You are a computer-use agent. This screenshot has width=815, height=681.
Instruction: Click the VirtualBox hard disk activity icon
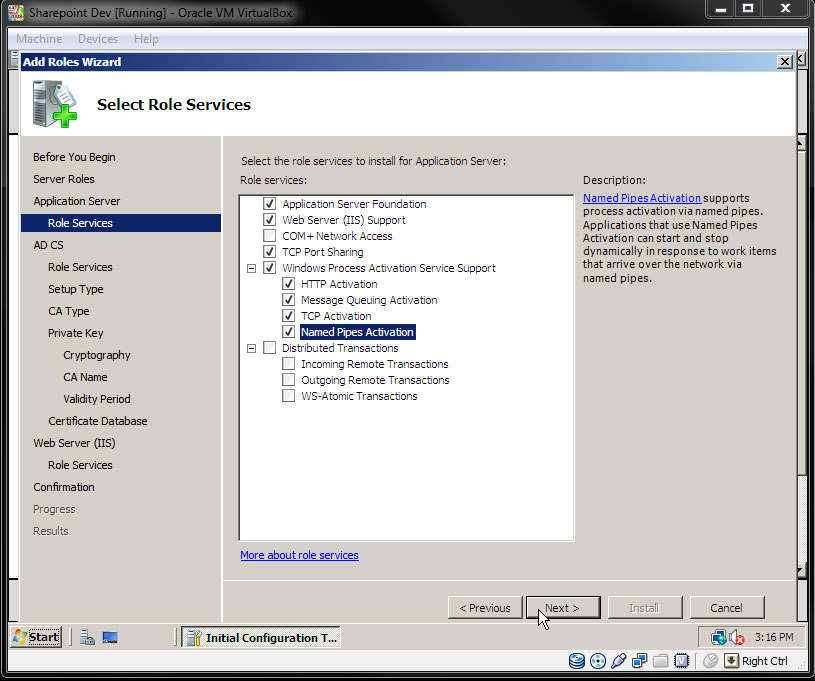click(576, 661)
